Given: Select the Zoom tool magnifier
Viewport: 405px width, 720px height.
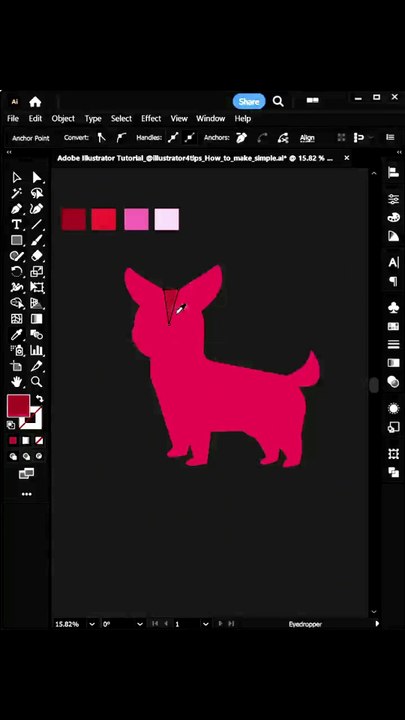Looking at the screenshot, I should tap(37, 382).
